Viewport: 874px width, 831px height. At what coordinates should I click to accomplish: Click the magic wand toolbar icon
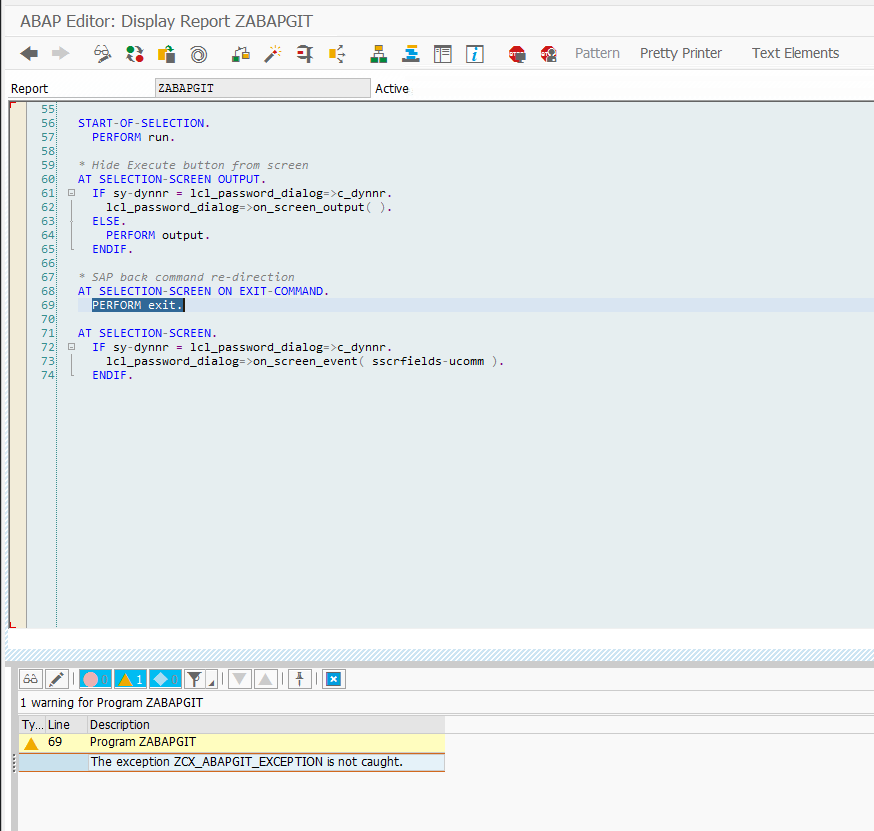[x=272, y=54]
